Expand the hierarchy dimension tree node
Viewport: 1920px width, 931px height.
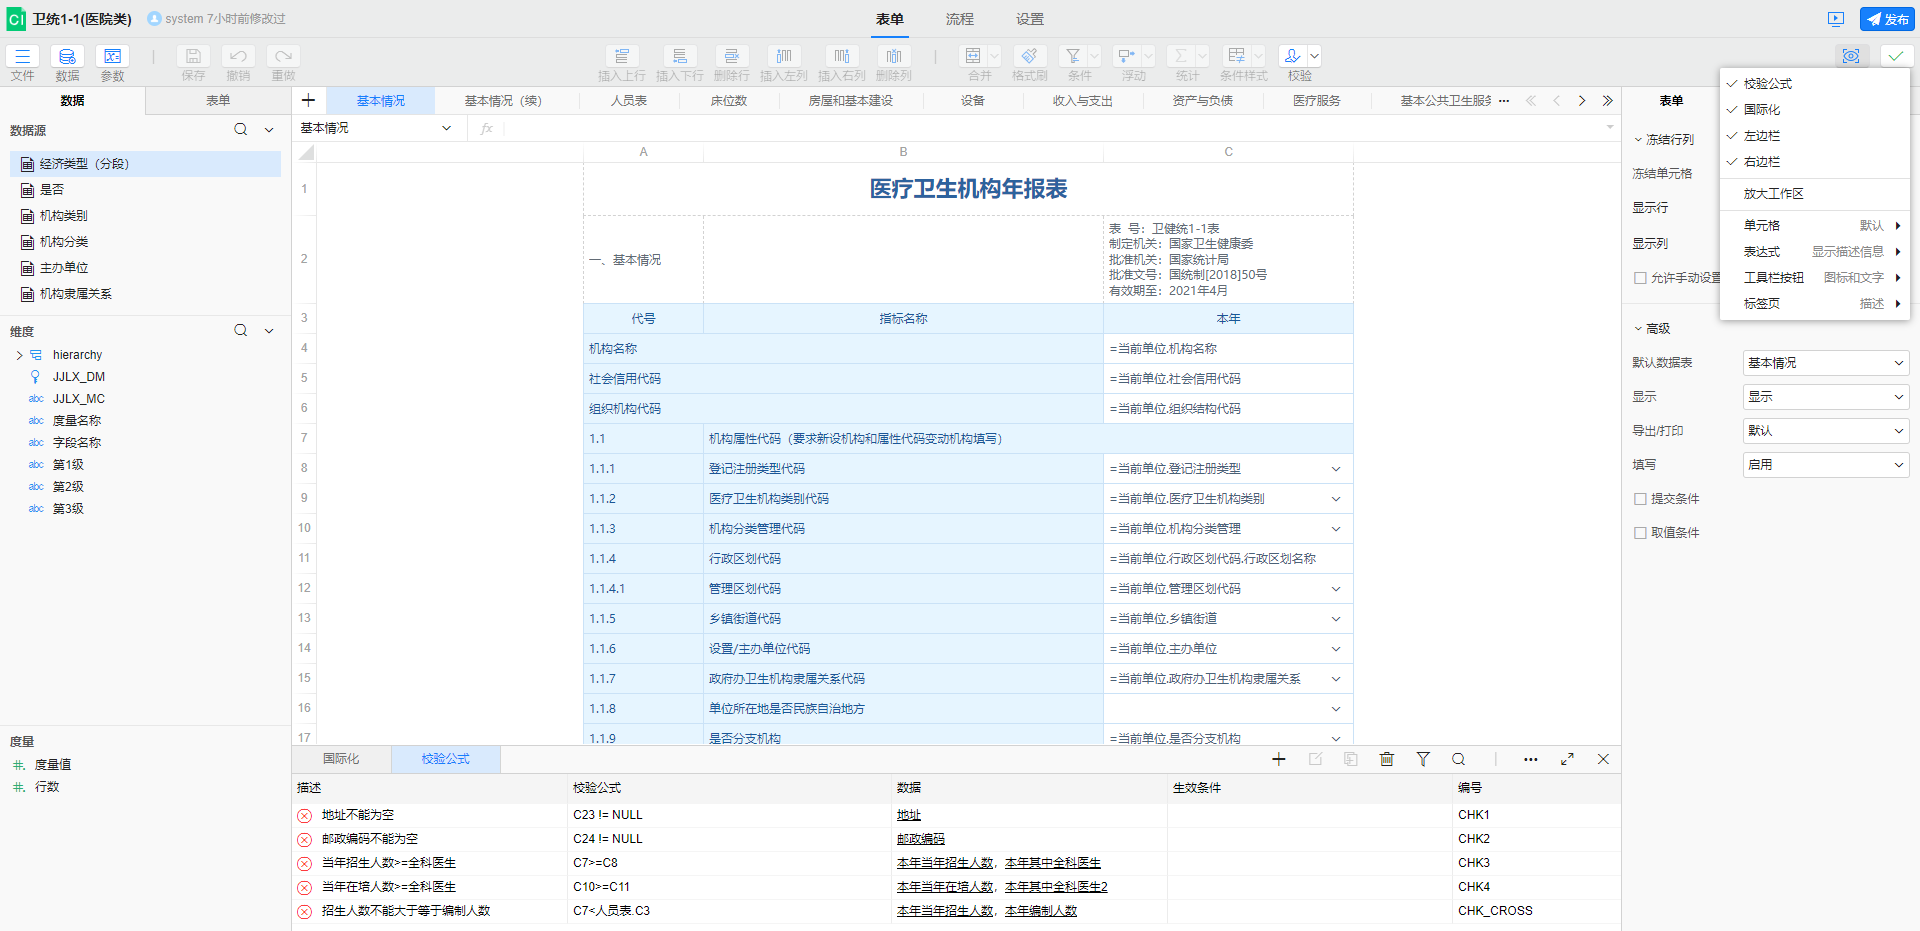point(19,355)
